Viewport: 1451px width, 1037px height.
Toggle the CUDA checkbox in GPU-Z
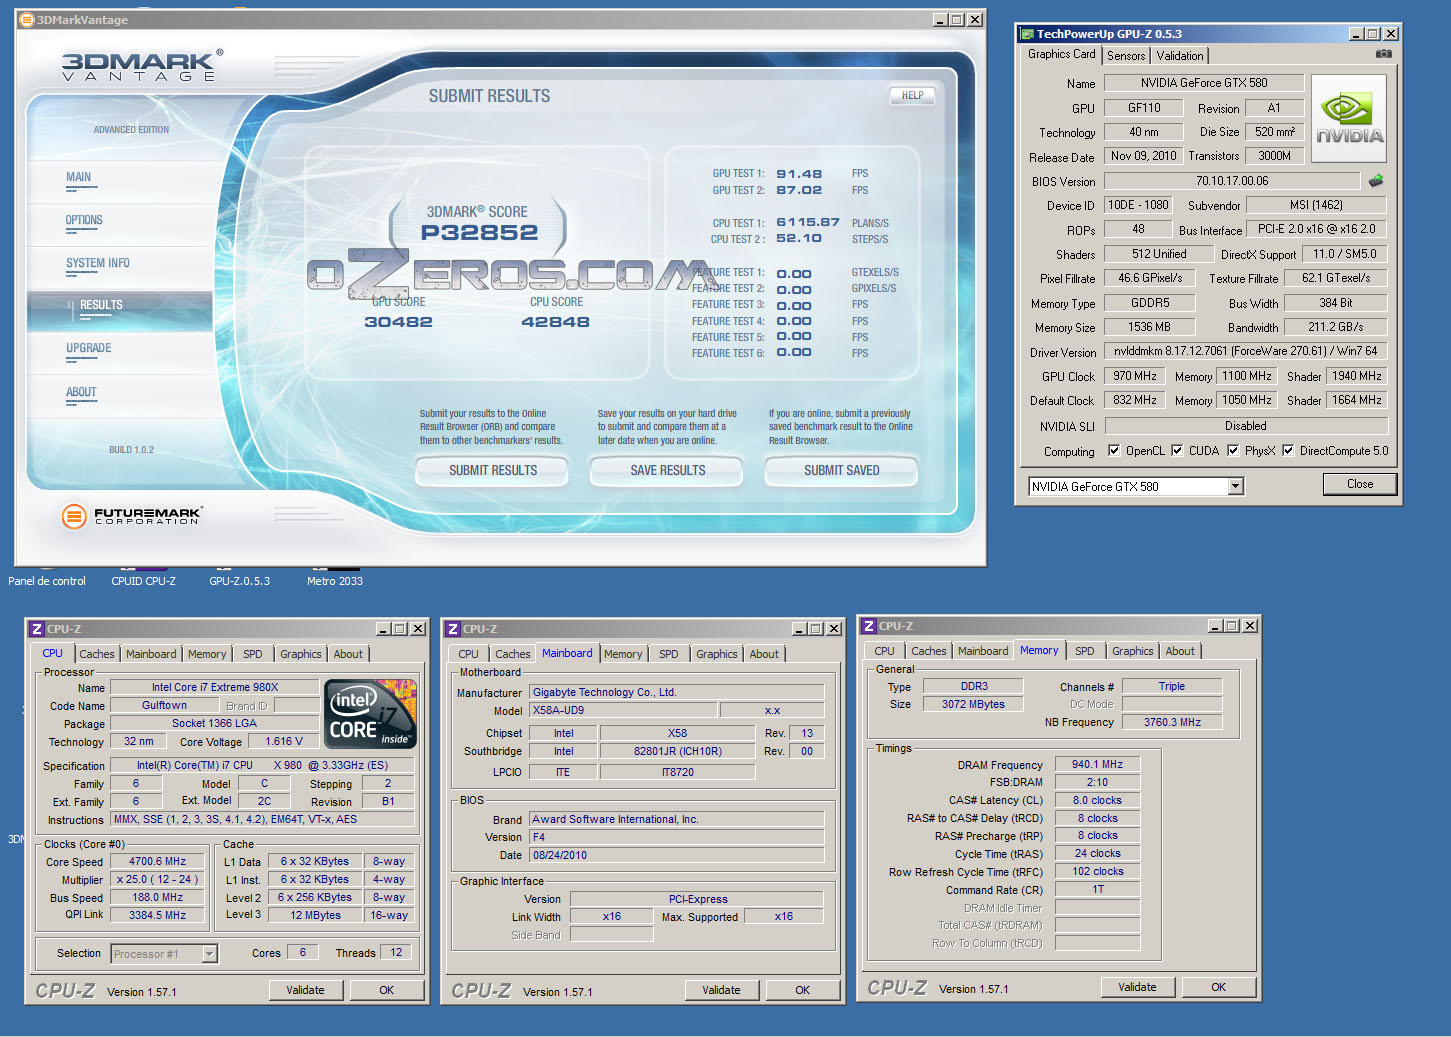(x=1177, y=450)
